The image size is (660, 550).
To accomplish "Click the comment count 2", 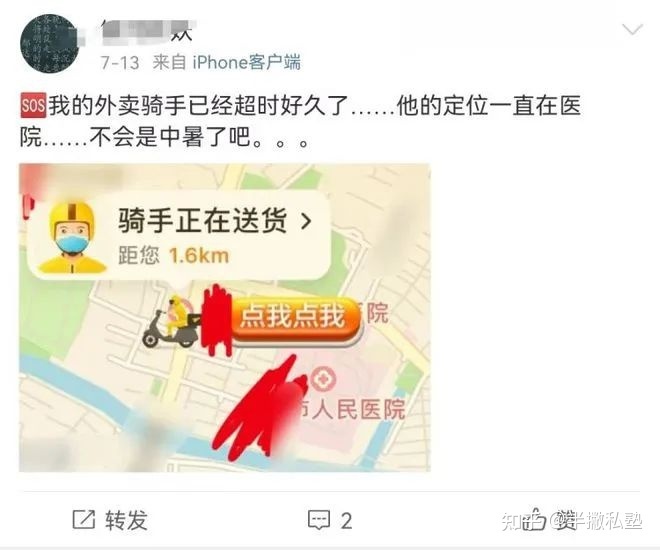I will pyautogui.click(x=346, y=521).
